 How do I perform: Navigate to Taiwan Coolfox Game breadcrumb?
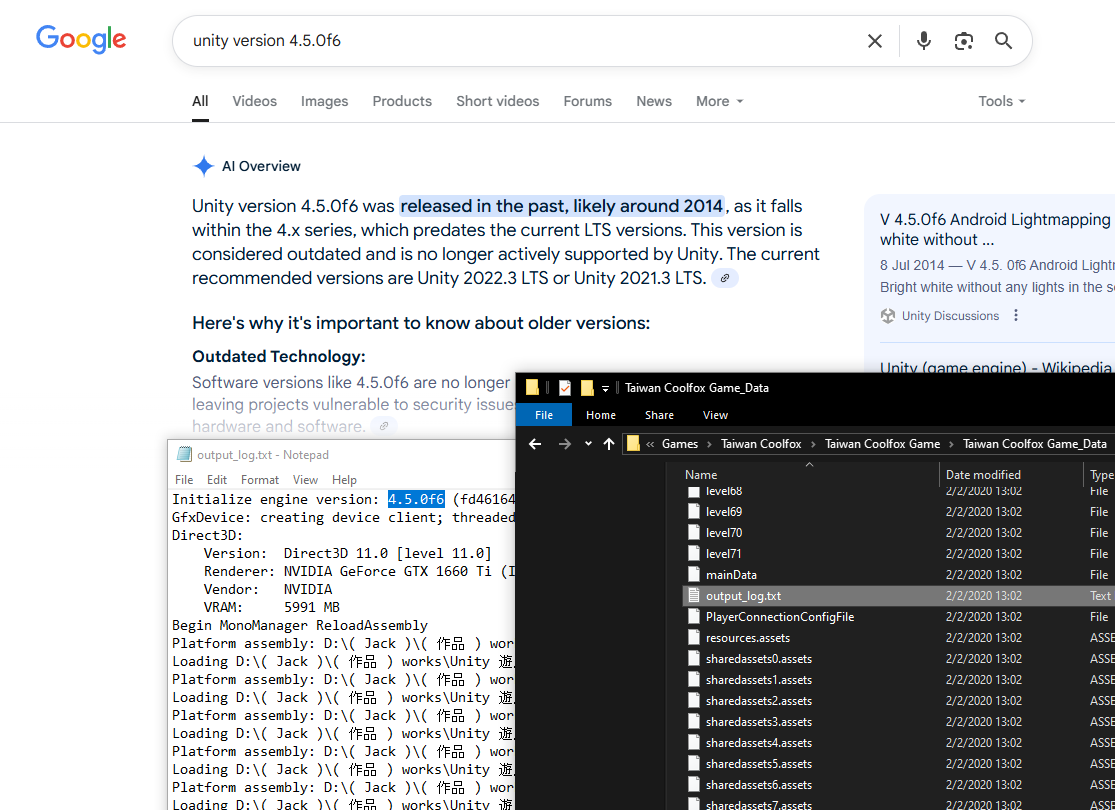tap(882, 444)
